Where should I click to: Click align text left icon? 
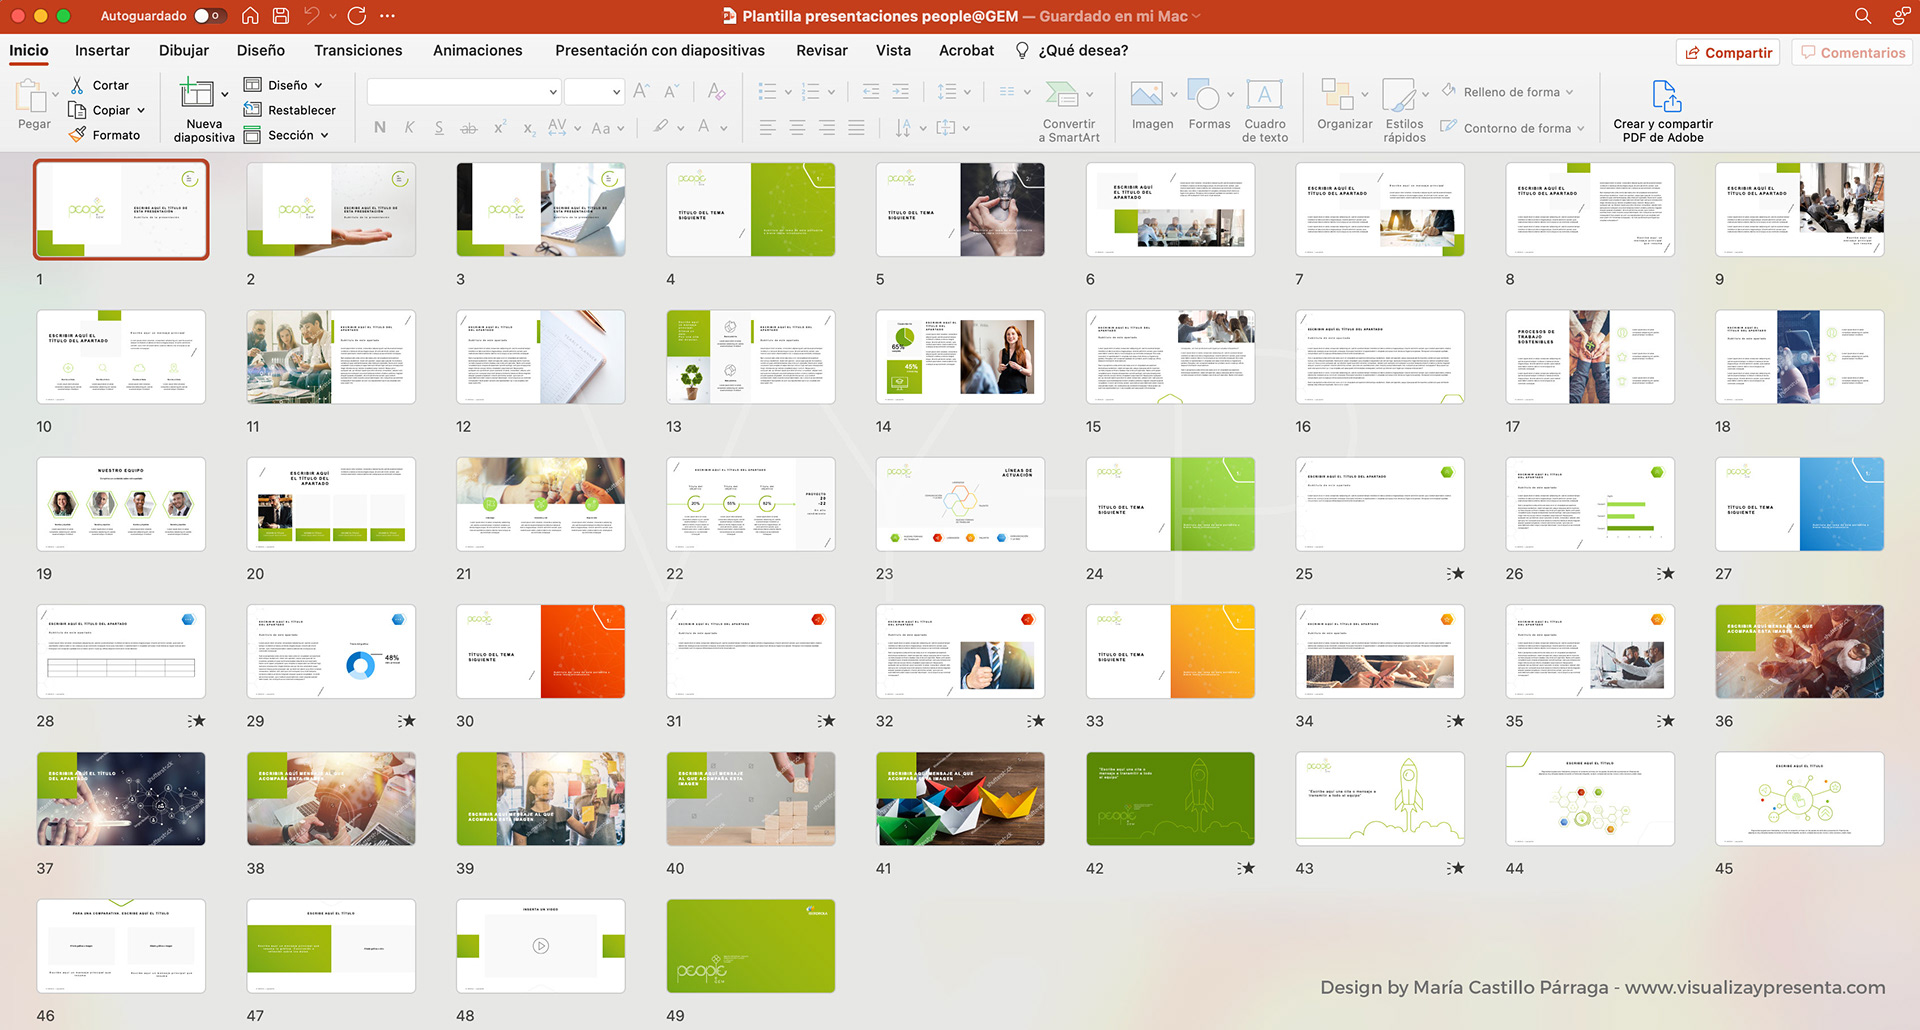(767, 128)
